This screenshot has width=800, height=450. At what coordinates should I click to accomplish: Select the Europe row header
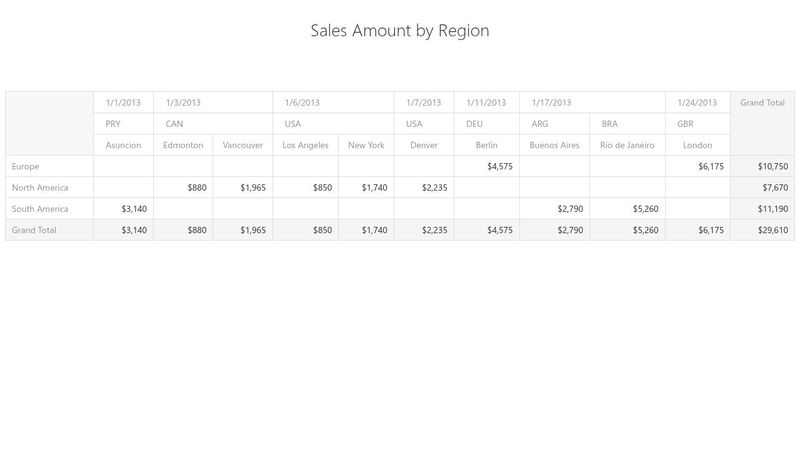point(26,166)
